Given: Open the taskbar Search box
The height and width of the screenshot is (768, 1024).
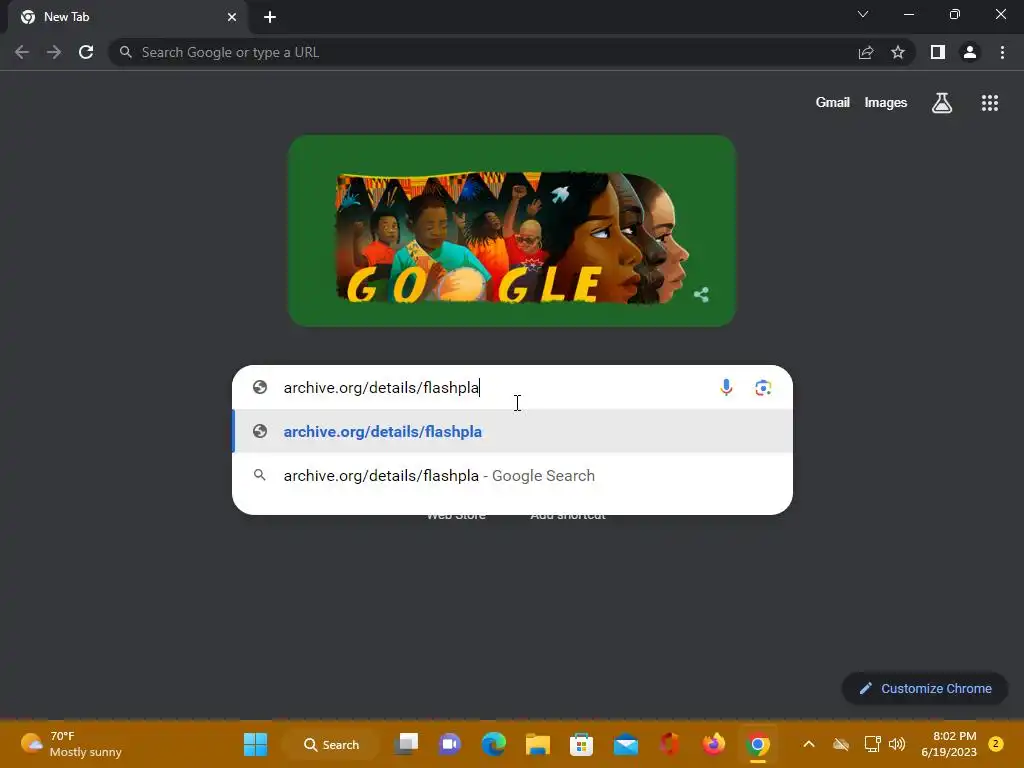Looking at the screenshot, I should pyautogui.click(x=331, y=744).
